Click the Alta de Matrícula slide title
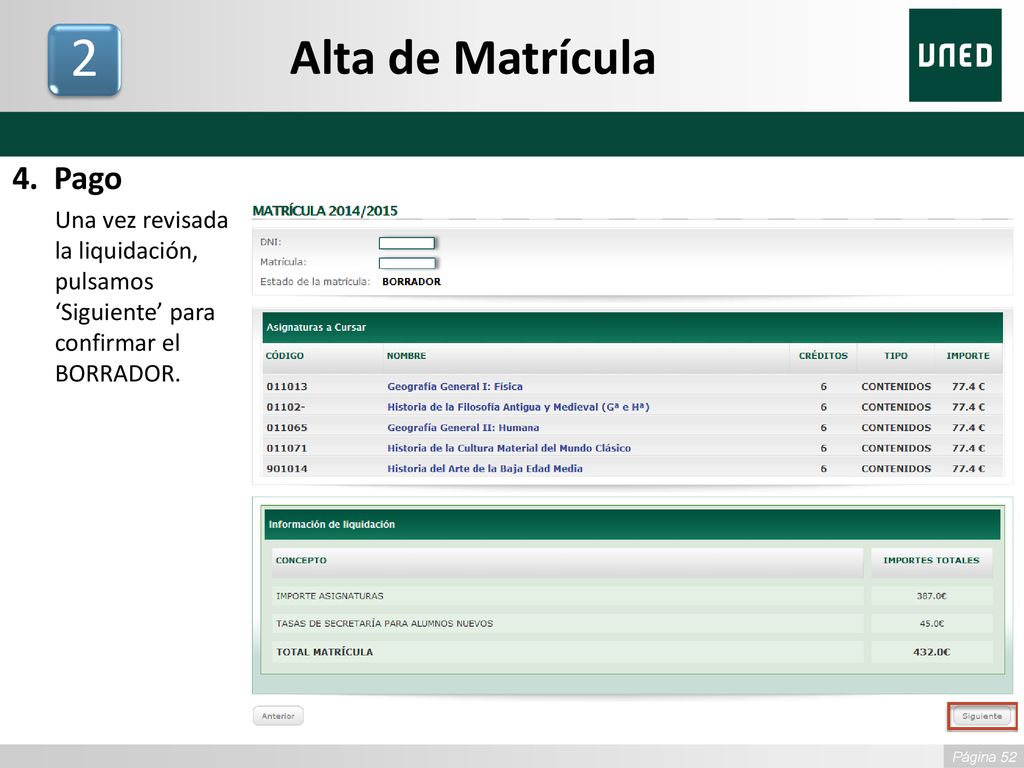The width and height of the screenshot is (1024, 768). coord(472,57)
